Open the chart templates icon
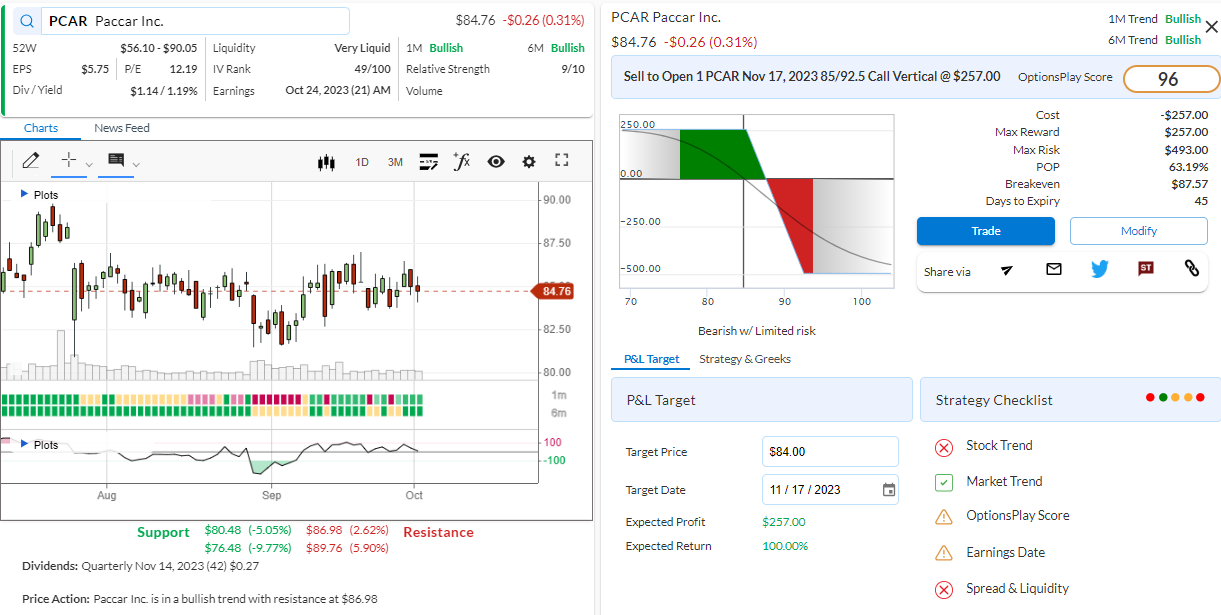The width and height of the screenshot is (1221, 615). [x=429, y=162]
